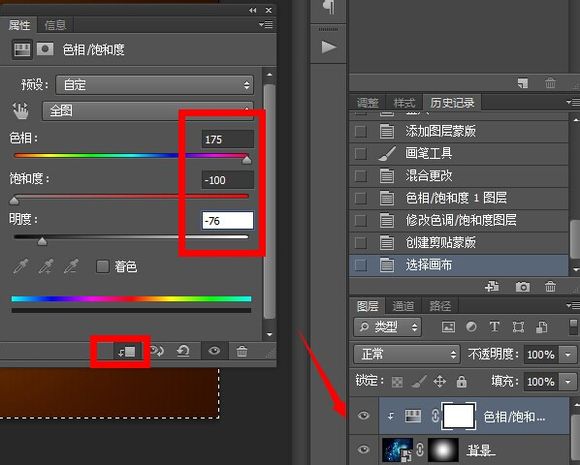580x465 pixels.
Task: Lock all padlock icon
Action: click(461, 381)
